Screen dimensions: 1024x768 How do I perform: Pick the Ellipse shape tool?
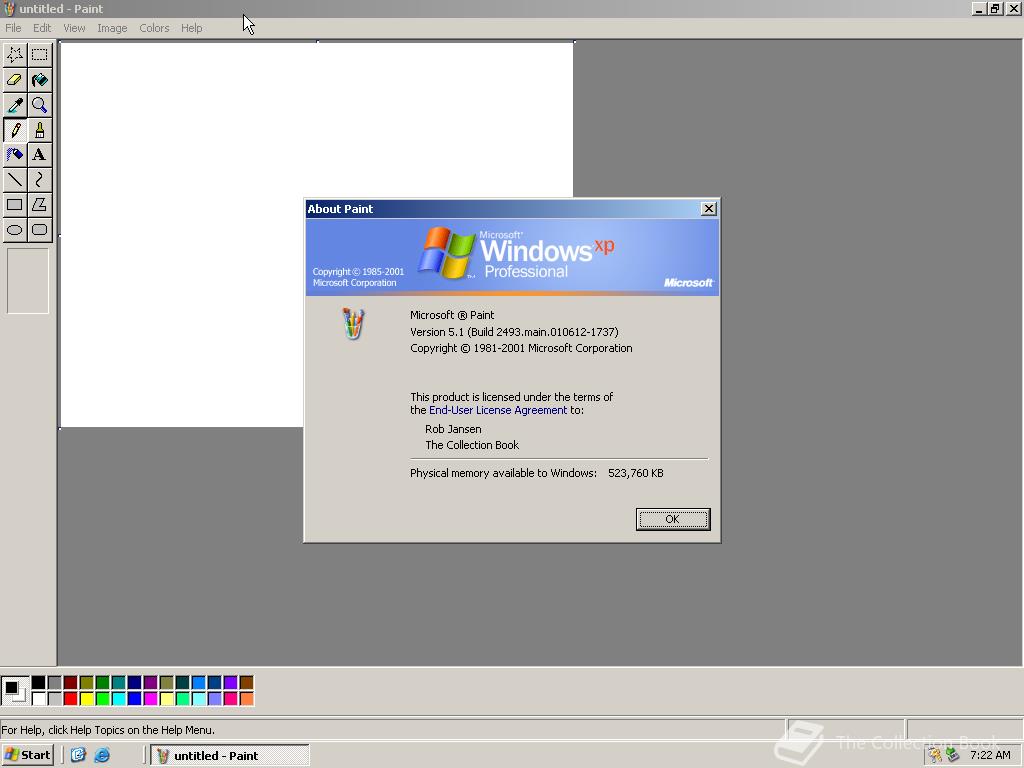(14, 230)
